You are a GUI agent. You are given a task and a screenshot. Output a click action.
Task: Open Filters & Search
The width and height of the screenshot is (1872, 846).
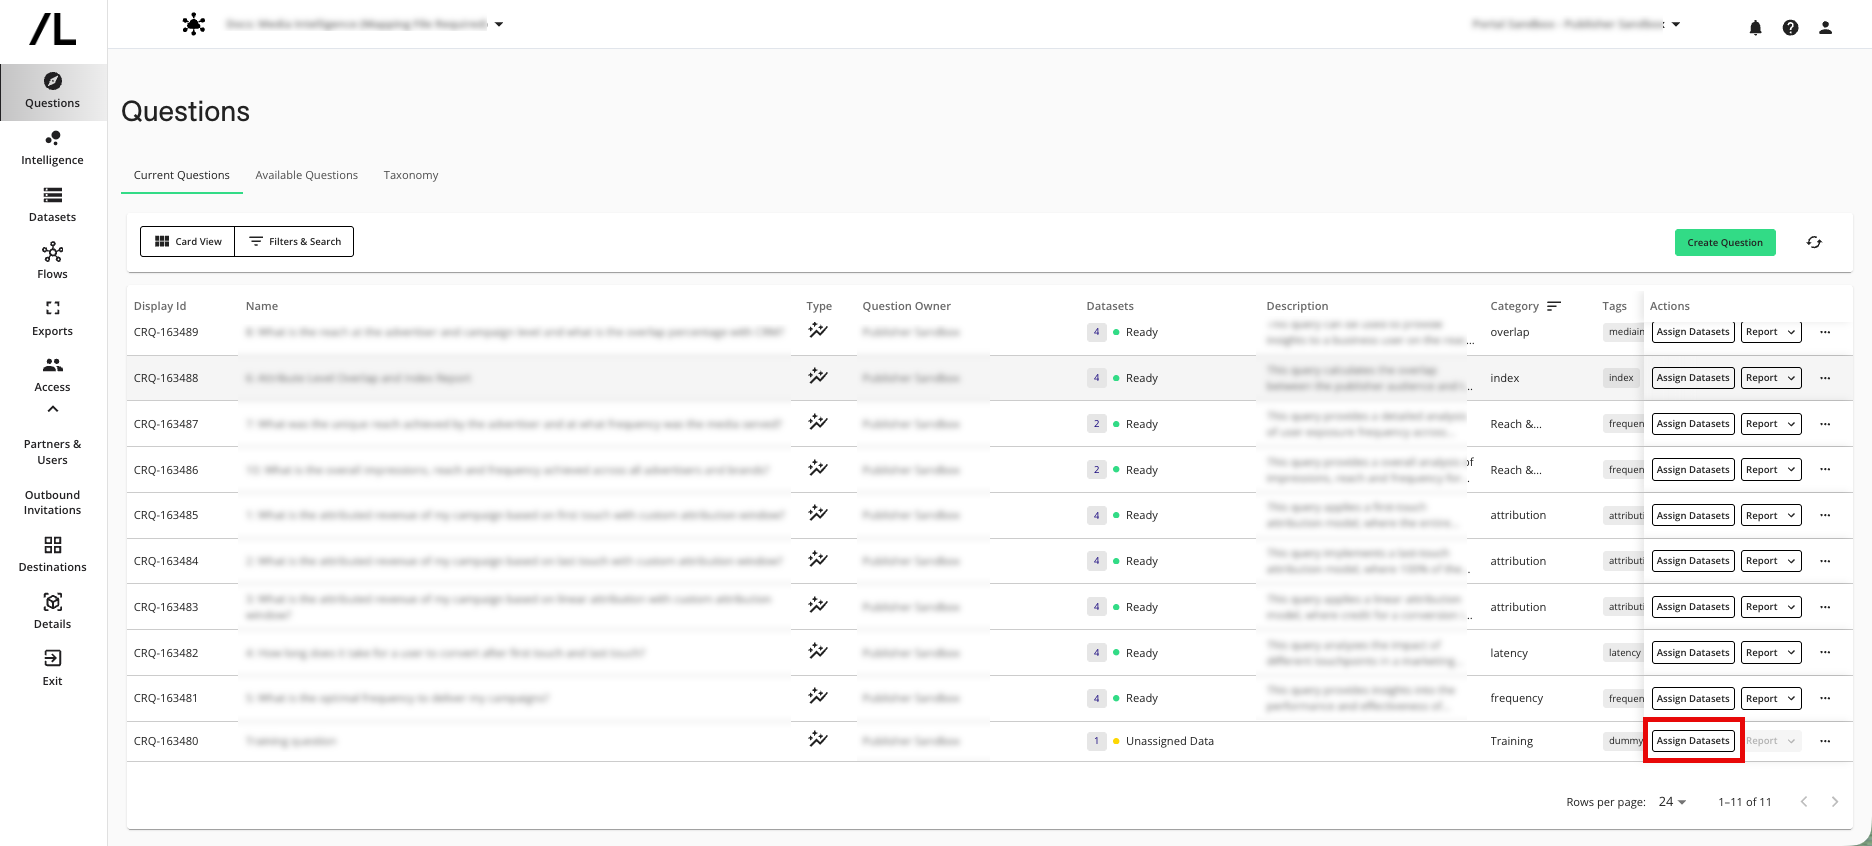[x=294, y=242]
